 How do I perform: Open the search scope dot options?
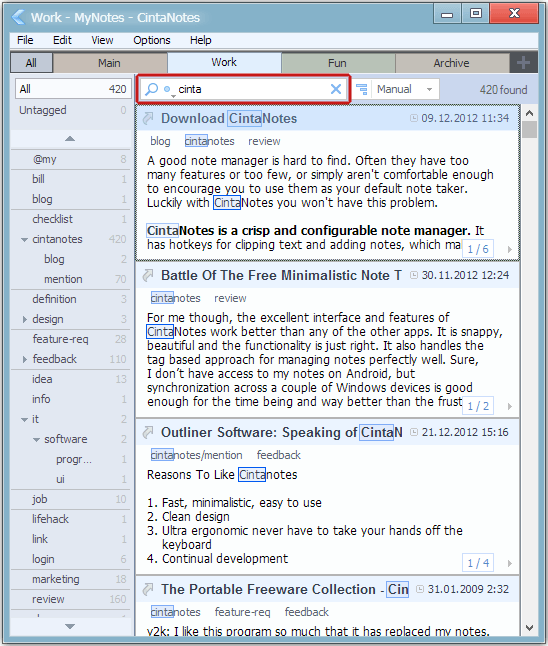pyautogui.click(x=167, y=89)
